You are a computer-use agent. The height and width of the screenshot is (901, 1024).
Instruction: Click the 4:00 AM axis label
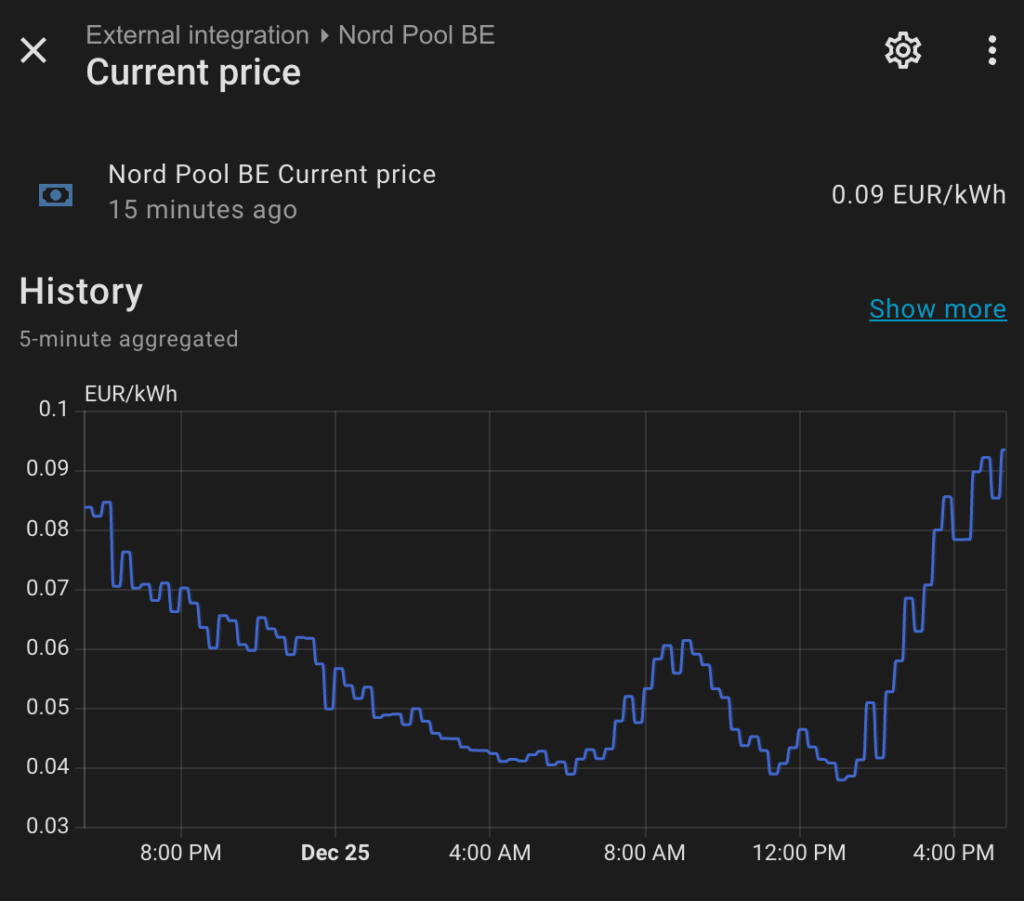pos(490,853)
